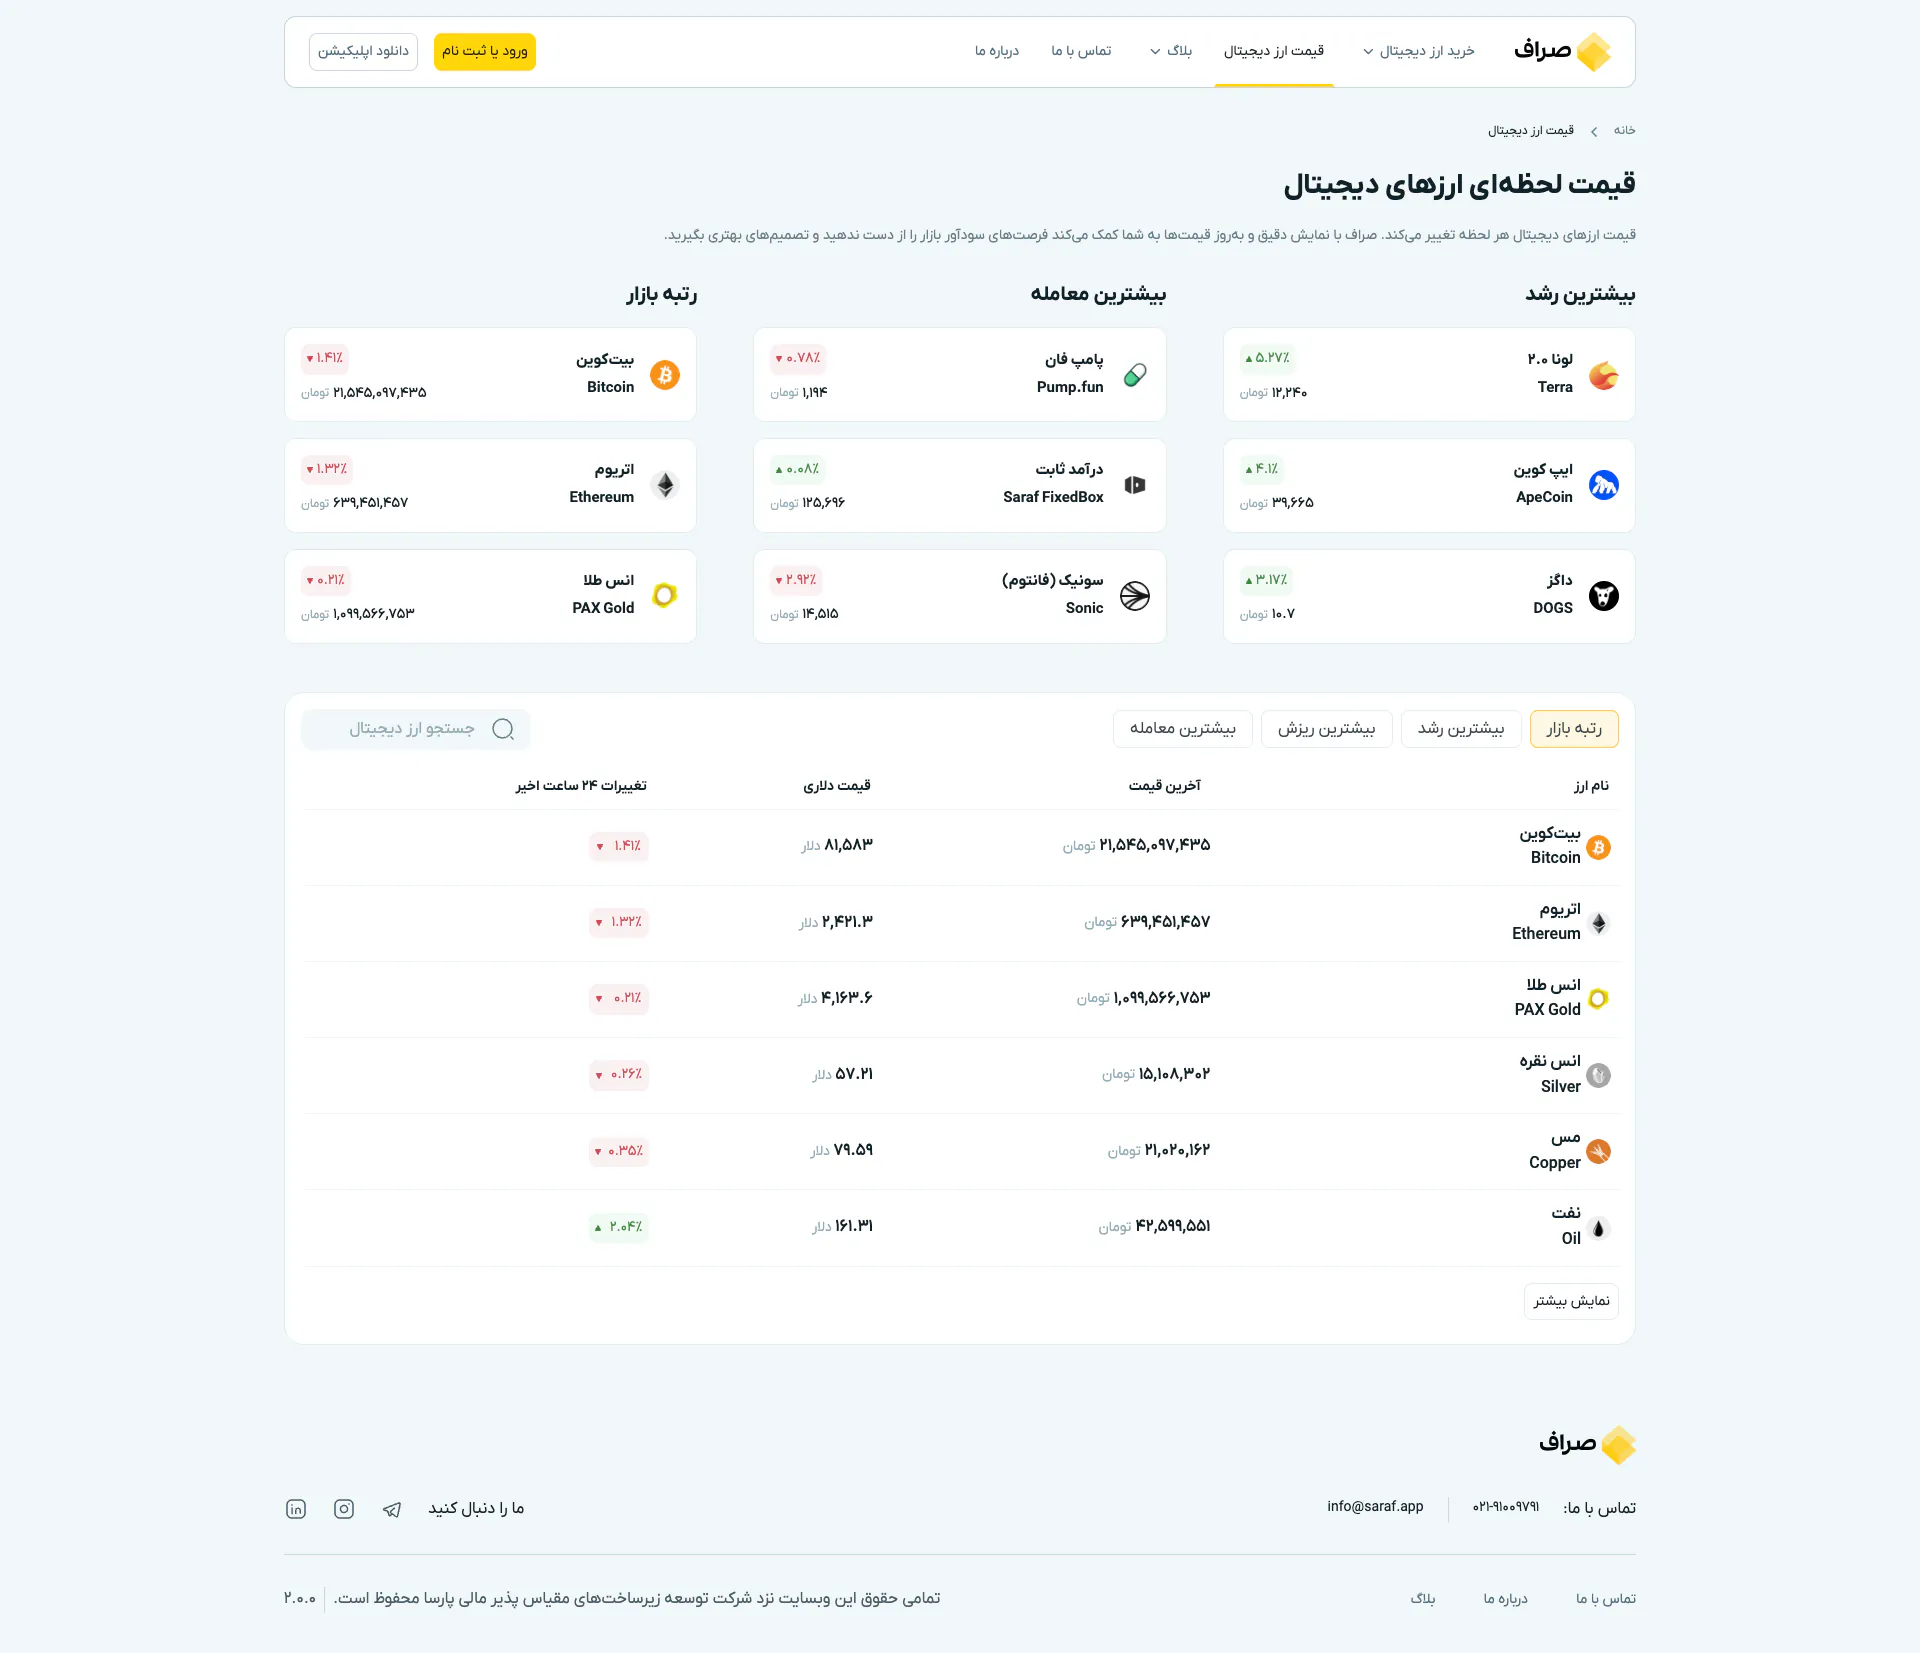Click the Sonic coin icon
Viewport: 1920px width, 1653px height.
click(x=1135, y=596)
